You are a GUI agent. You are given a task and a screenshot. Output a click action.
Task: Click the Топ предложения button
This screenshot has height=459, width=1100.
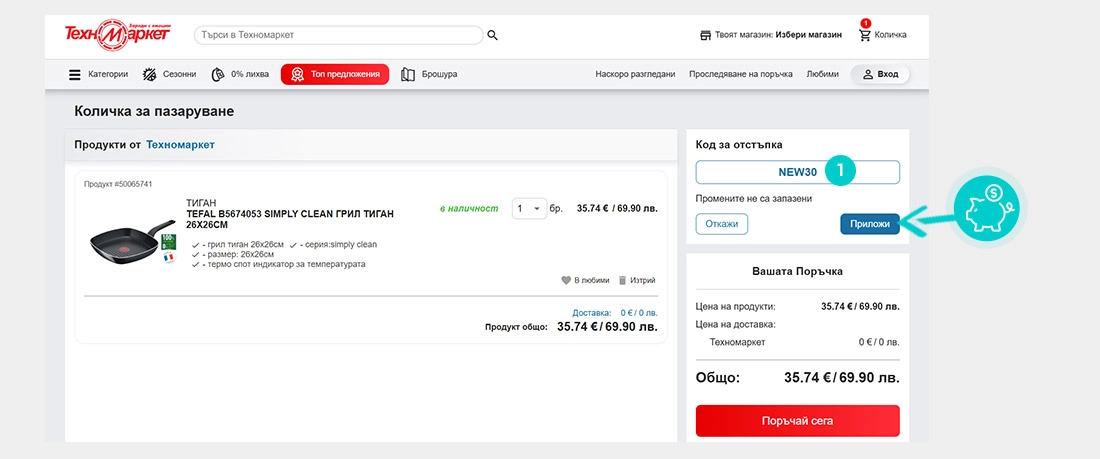click(x=335, y=74)
